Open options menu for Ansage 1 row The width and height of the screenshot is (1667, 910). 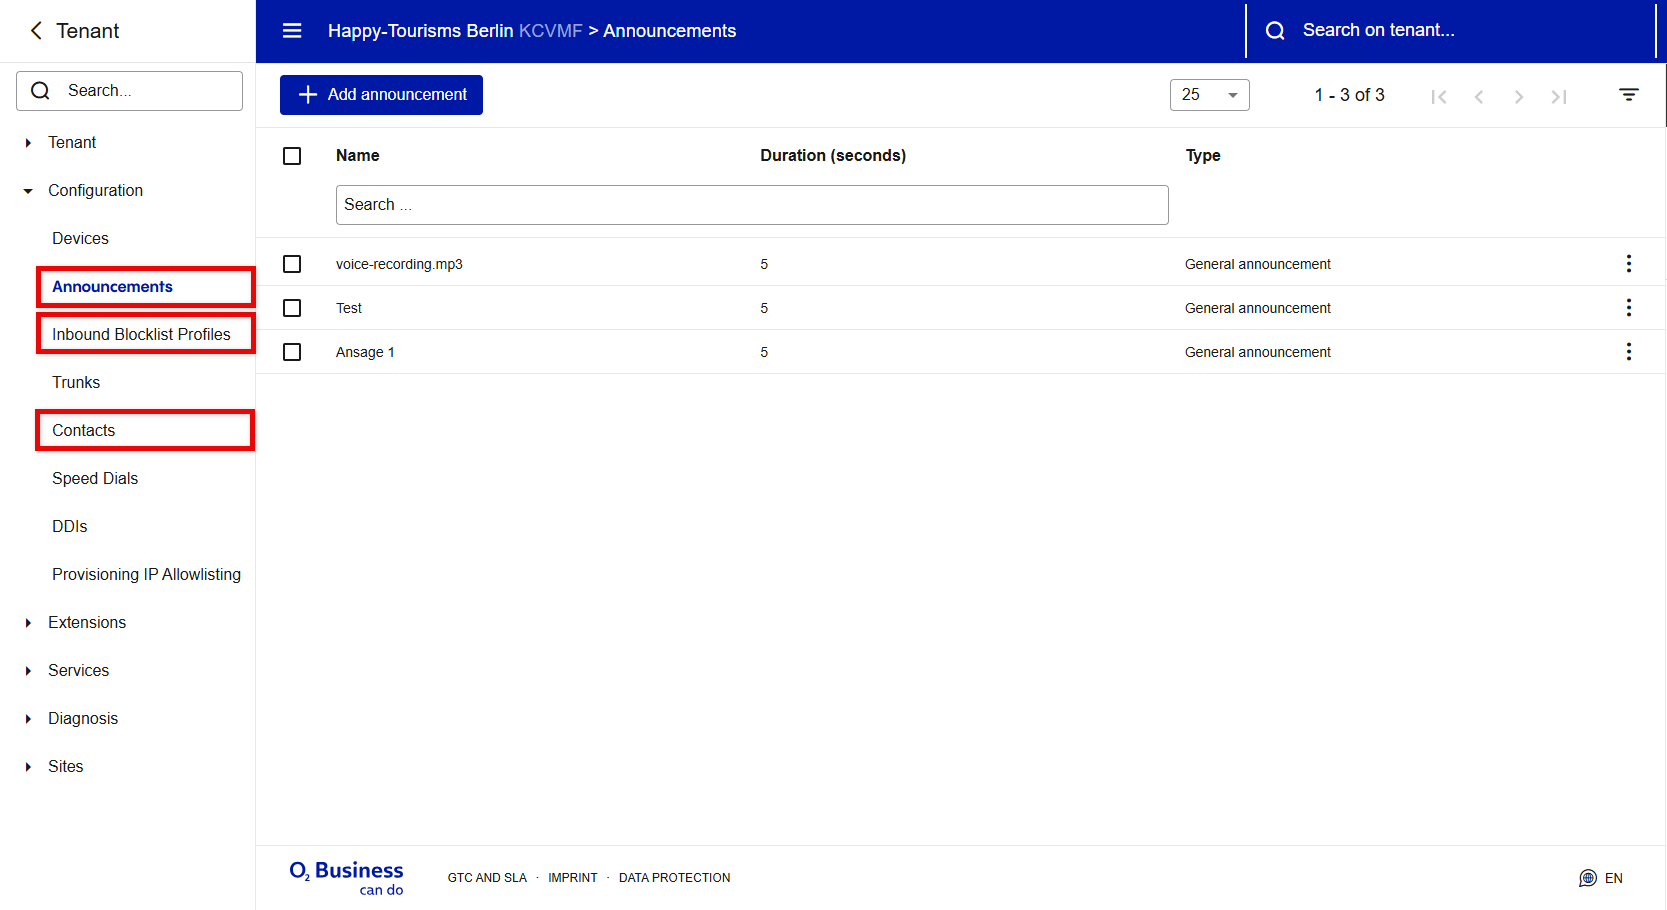coord(1628,352)
